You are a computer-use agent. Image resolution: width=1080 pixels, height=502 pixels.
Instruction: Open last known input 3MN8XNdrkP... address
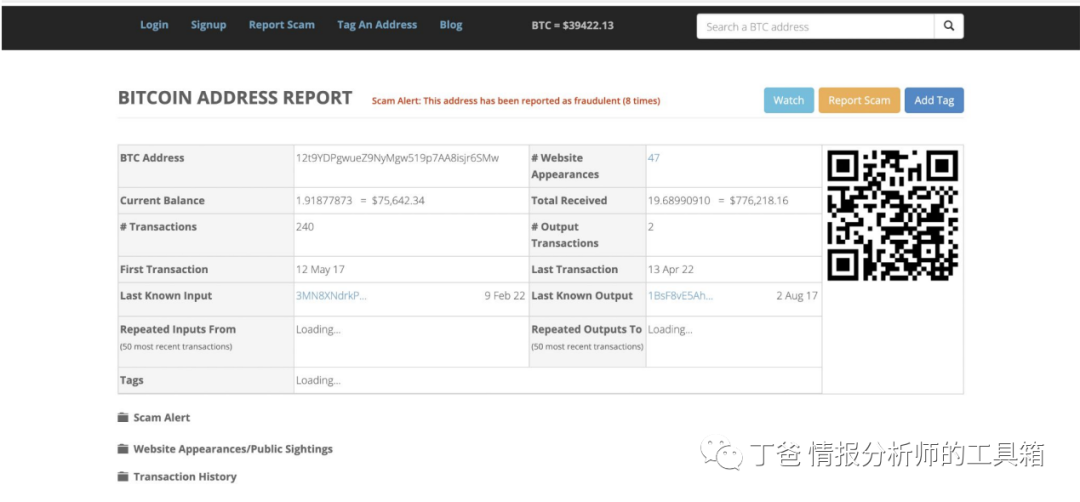[x=331, y=295]
